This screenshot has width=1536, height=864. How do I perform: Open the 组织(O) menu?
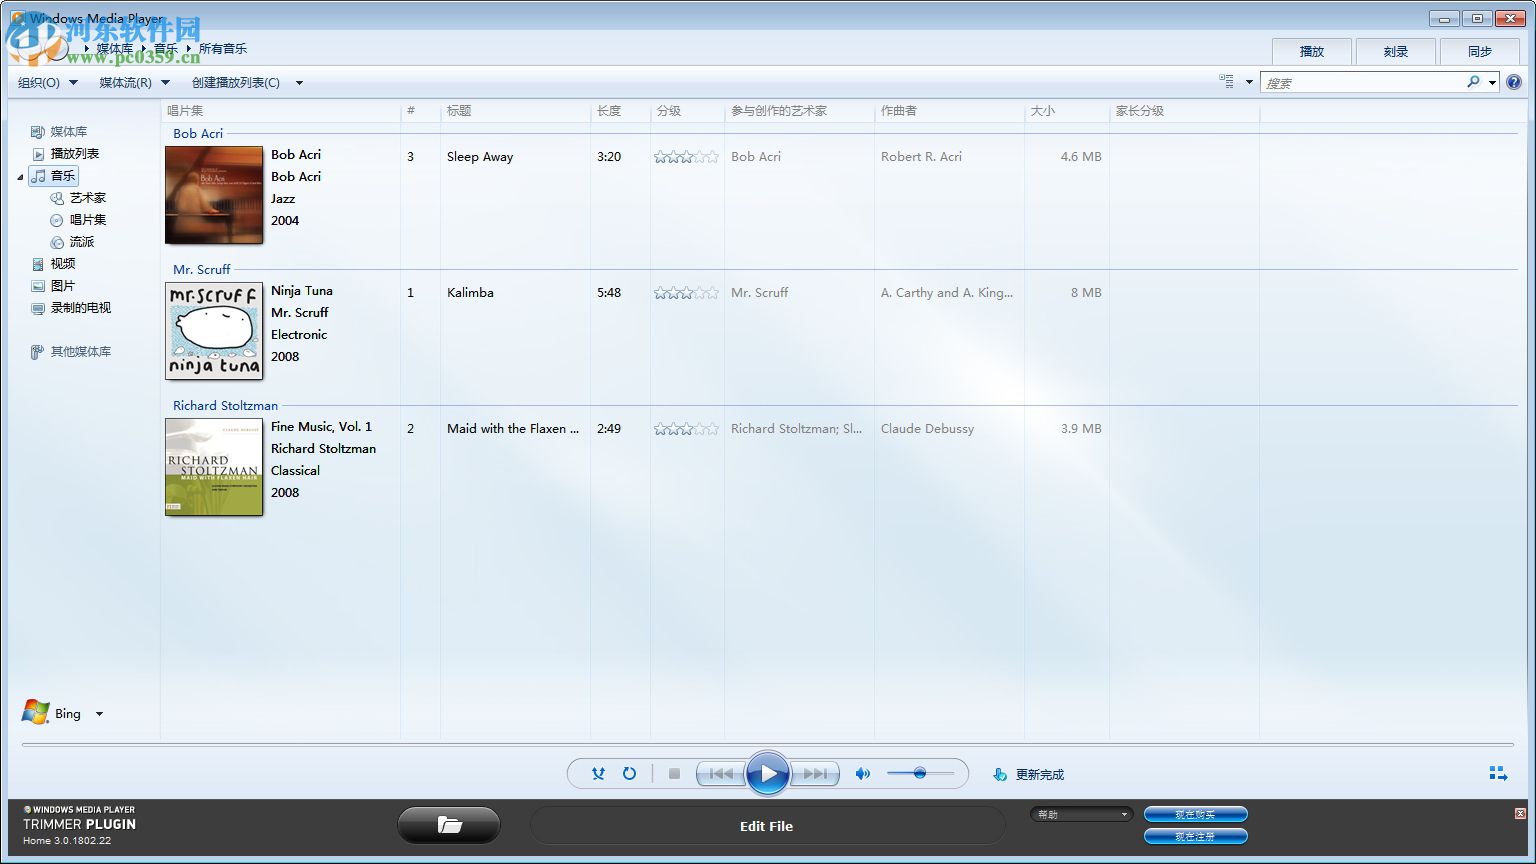pyautogui.click(x=47, y=83)
